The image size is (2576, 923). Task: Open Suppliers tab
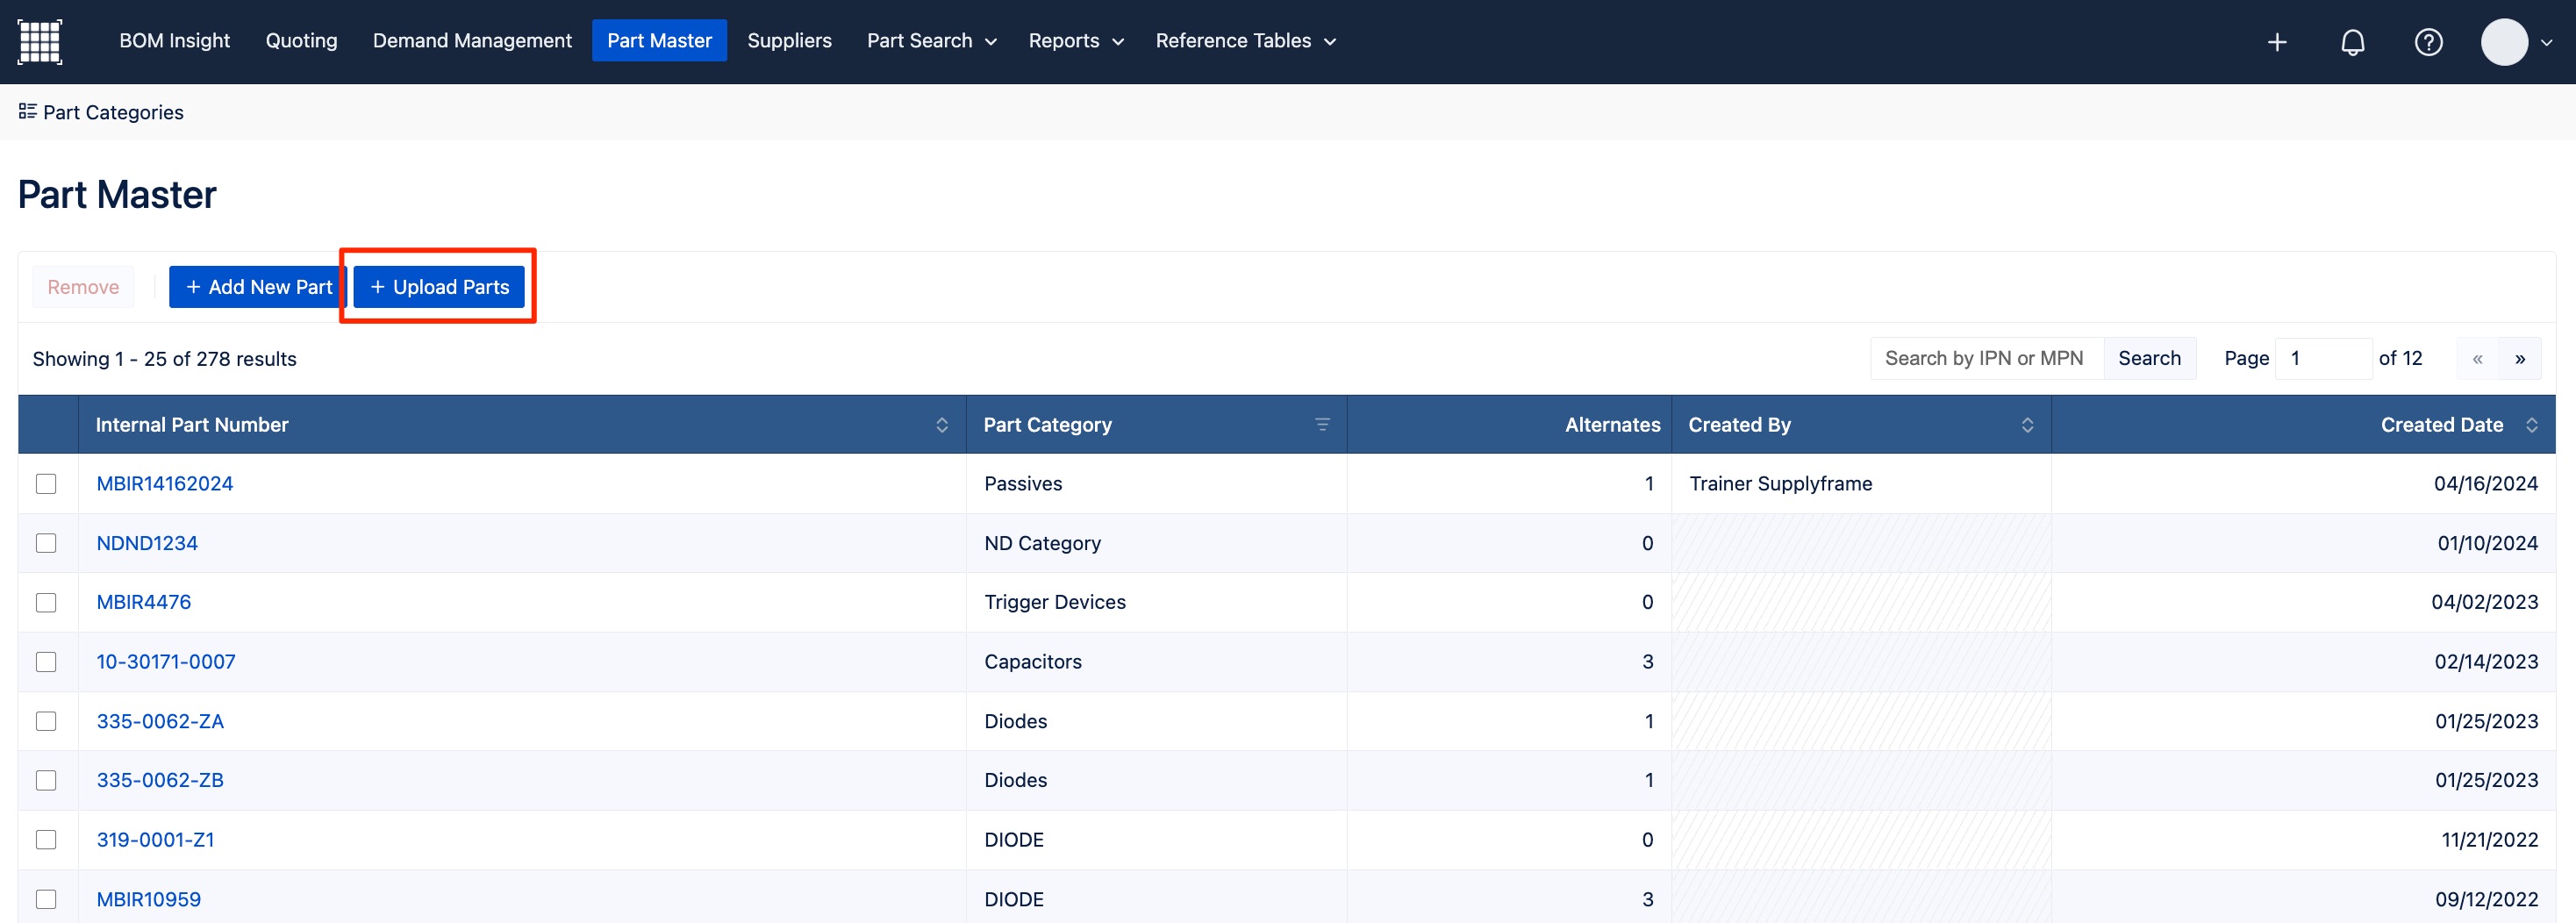[789, 41]
